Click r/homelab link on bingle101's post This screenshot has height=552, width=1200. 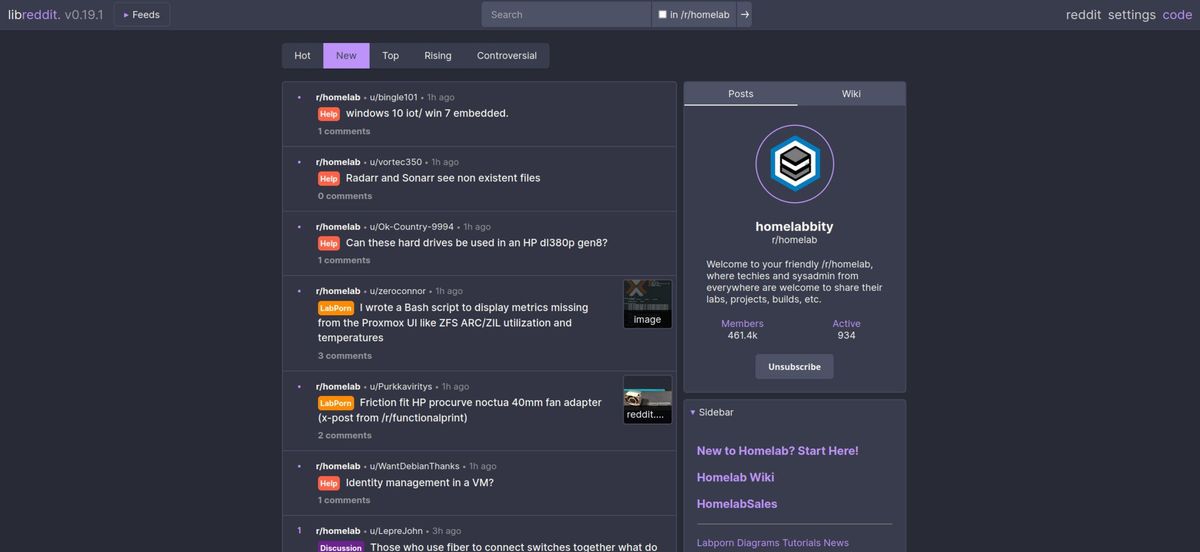[x=338, y=97]
